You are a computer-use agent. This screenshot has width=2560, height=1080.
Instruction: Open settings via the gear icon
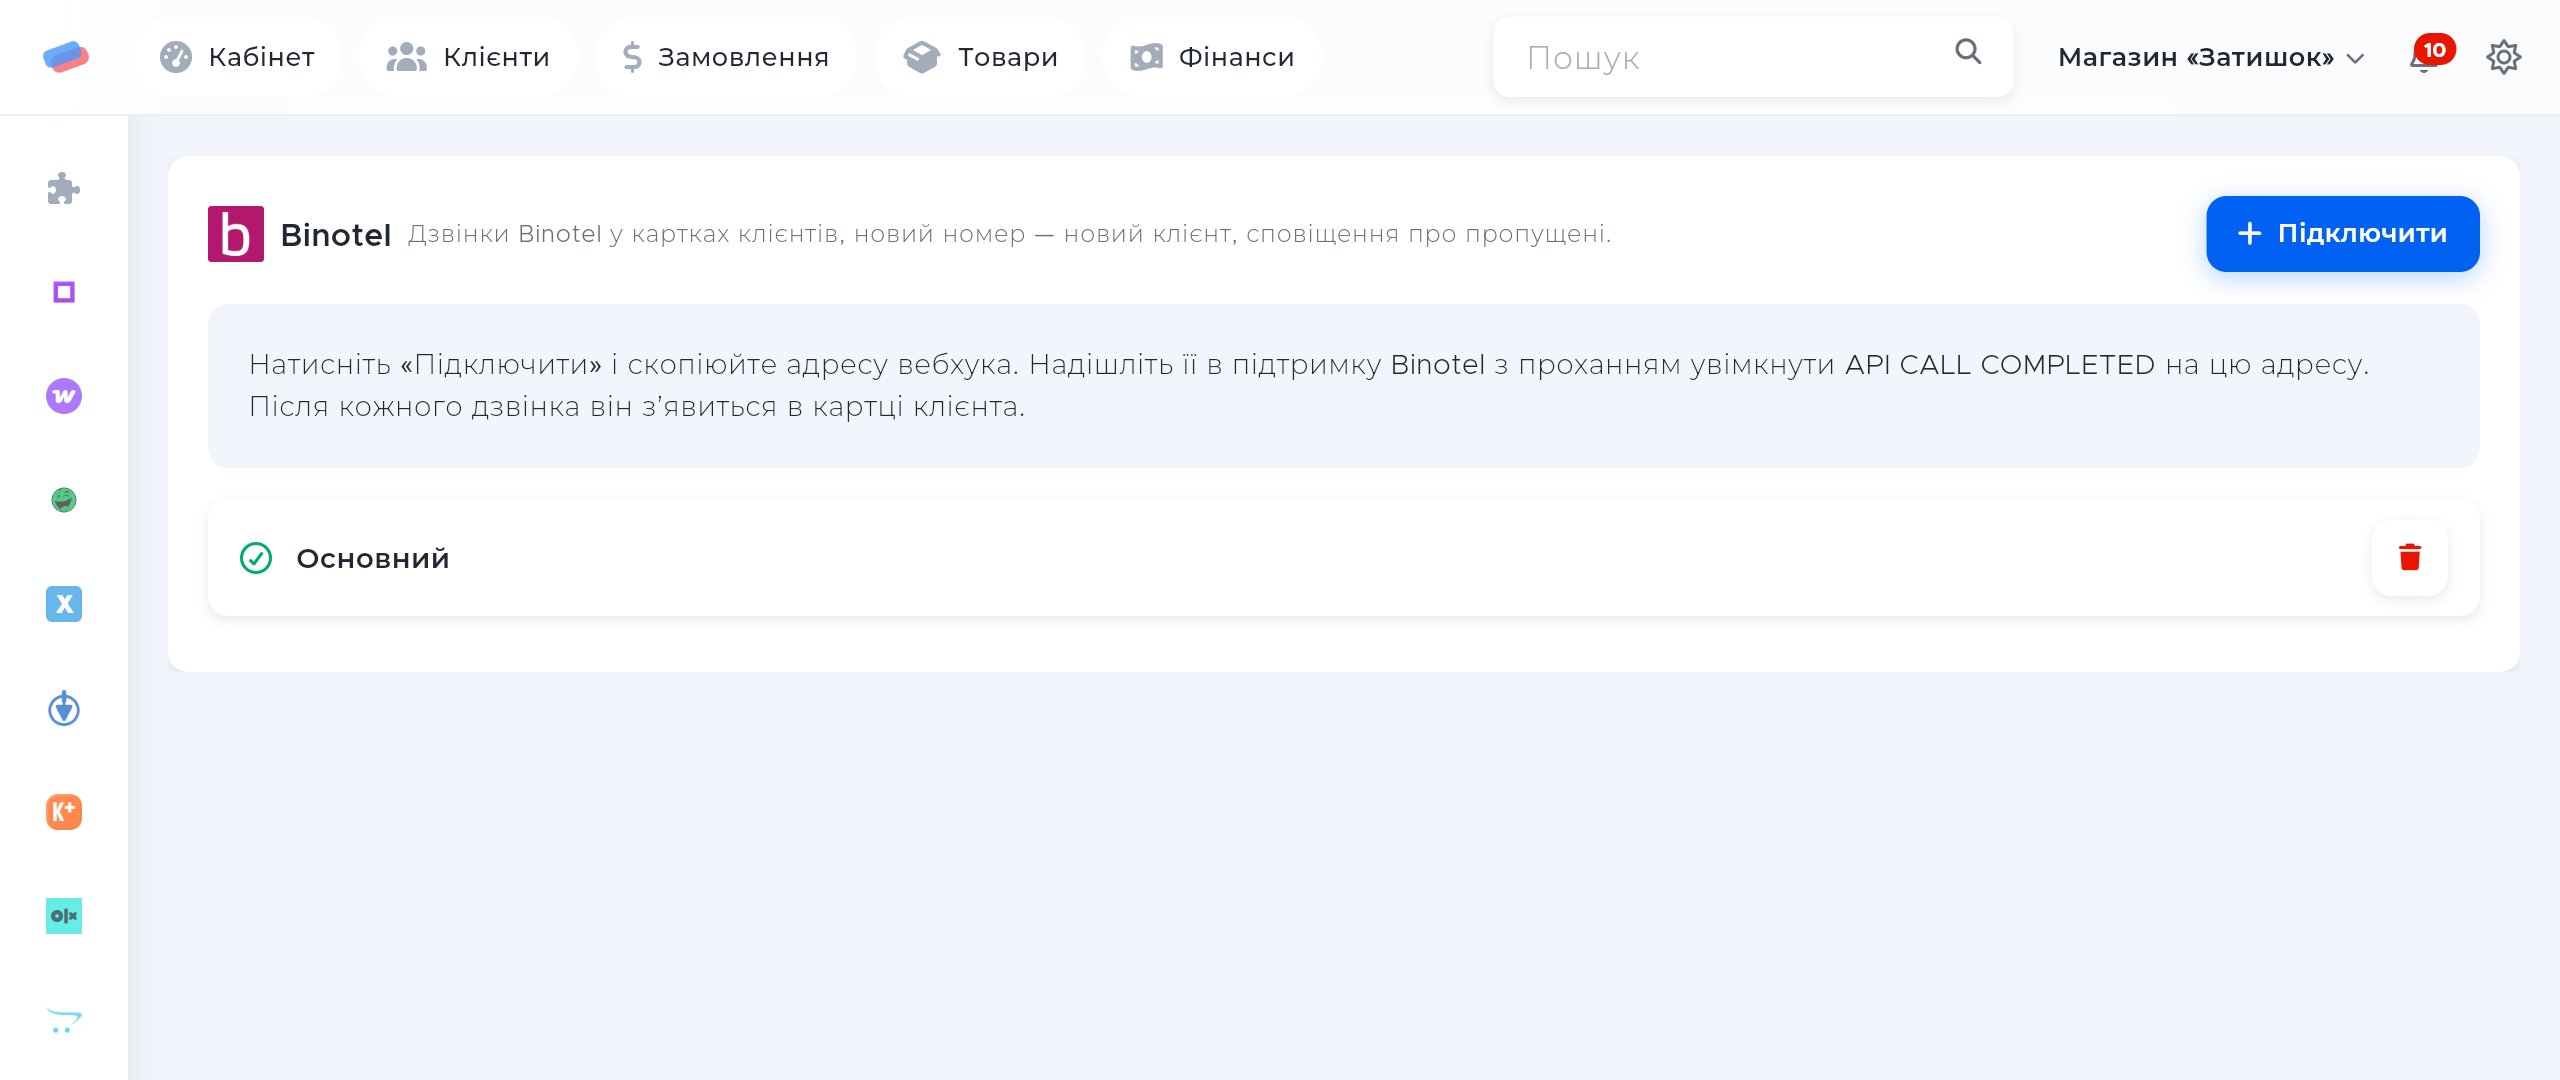[x=2503, y=57]
